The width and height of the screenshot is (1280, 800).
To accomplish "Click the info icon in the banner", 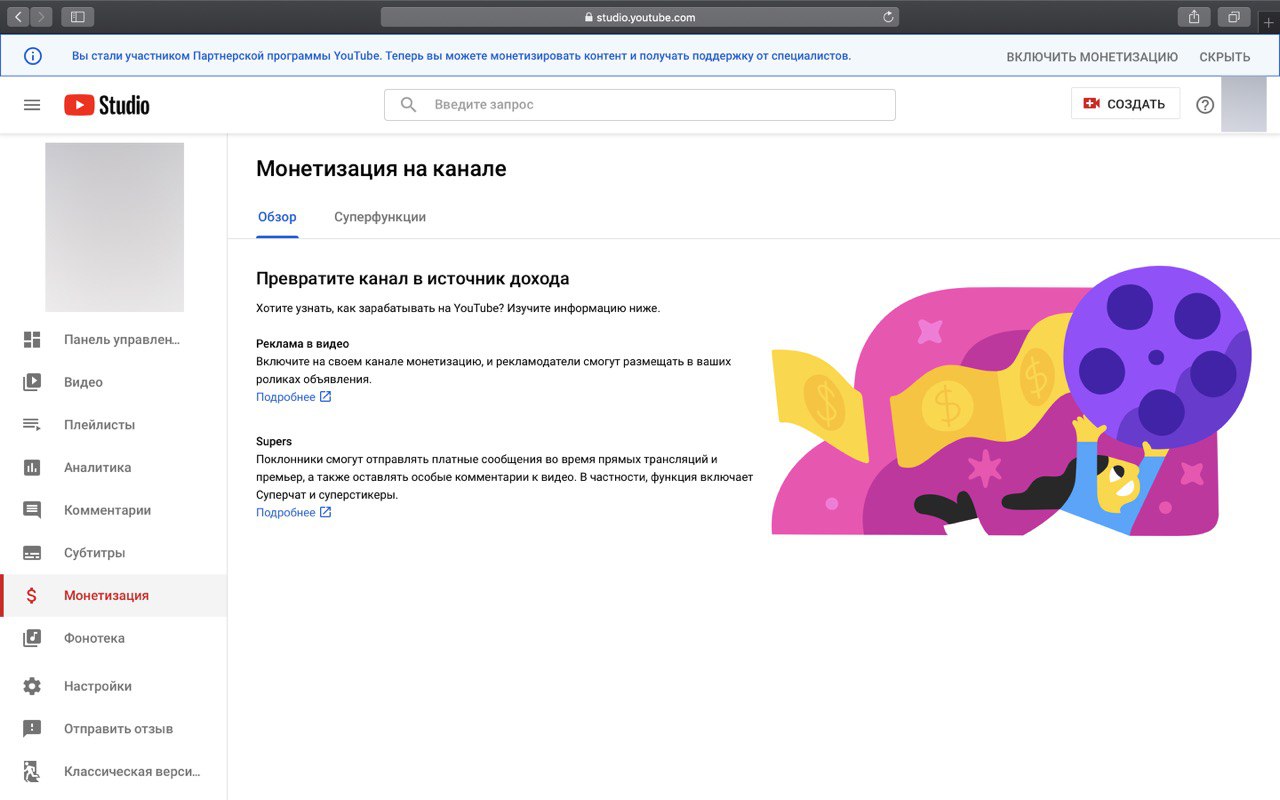I will [33, 56].
